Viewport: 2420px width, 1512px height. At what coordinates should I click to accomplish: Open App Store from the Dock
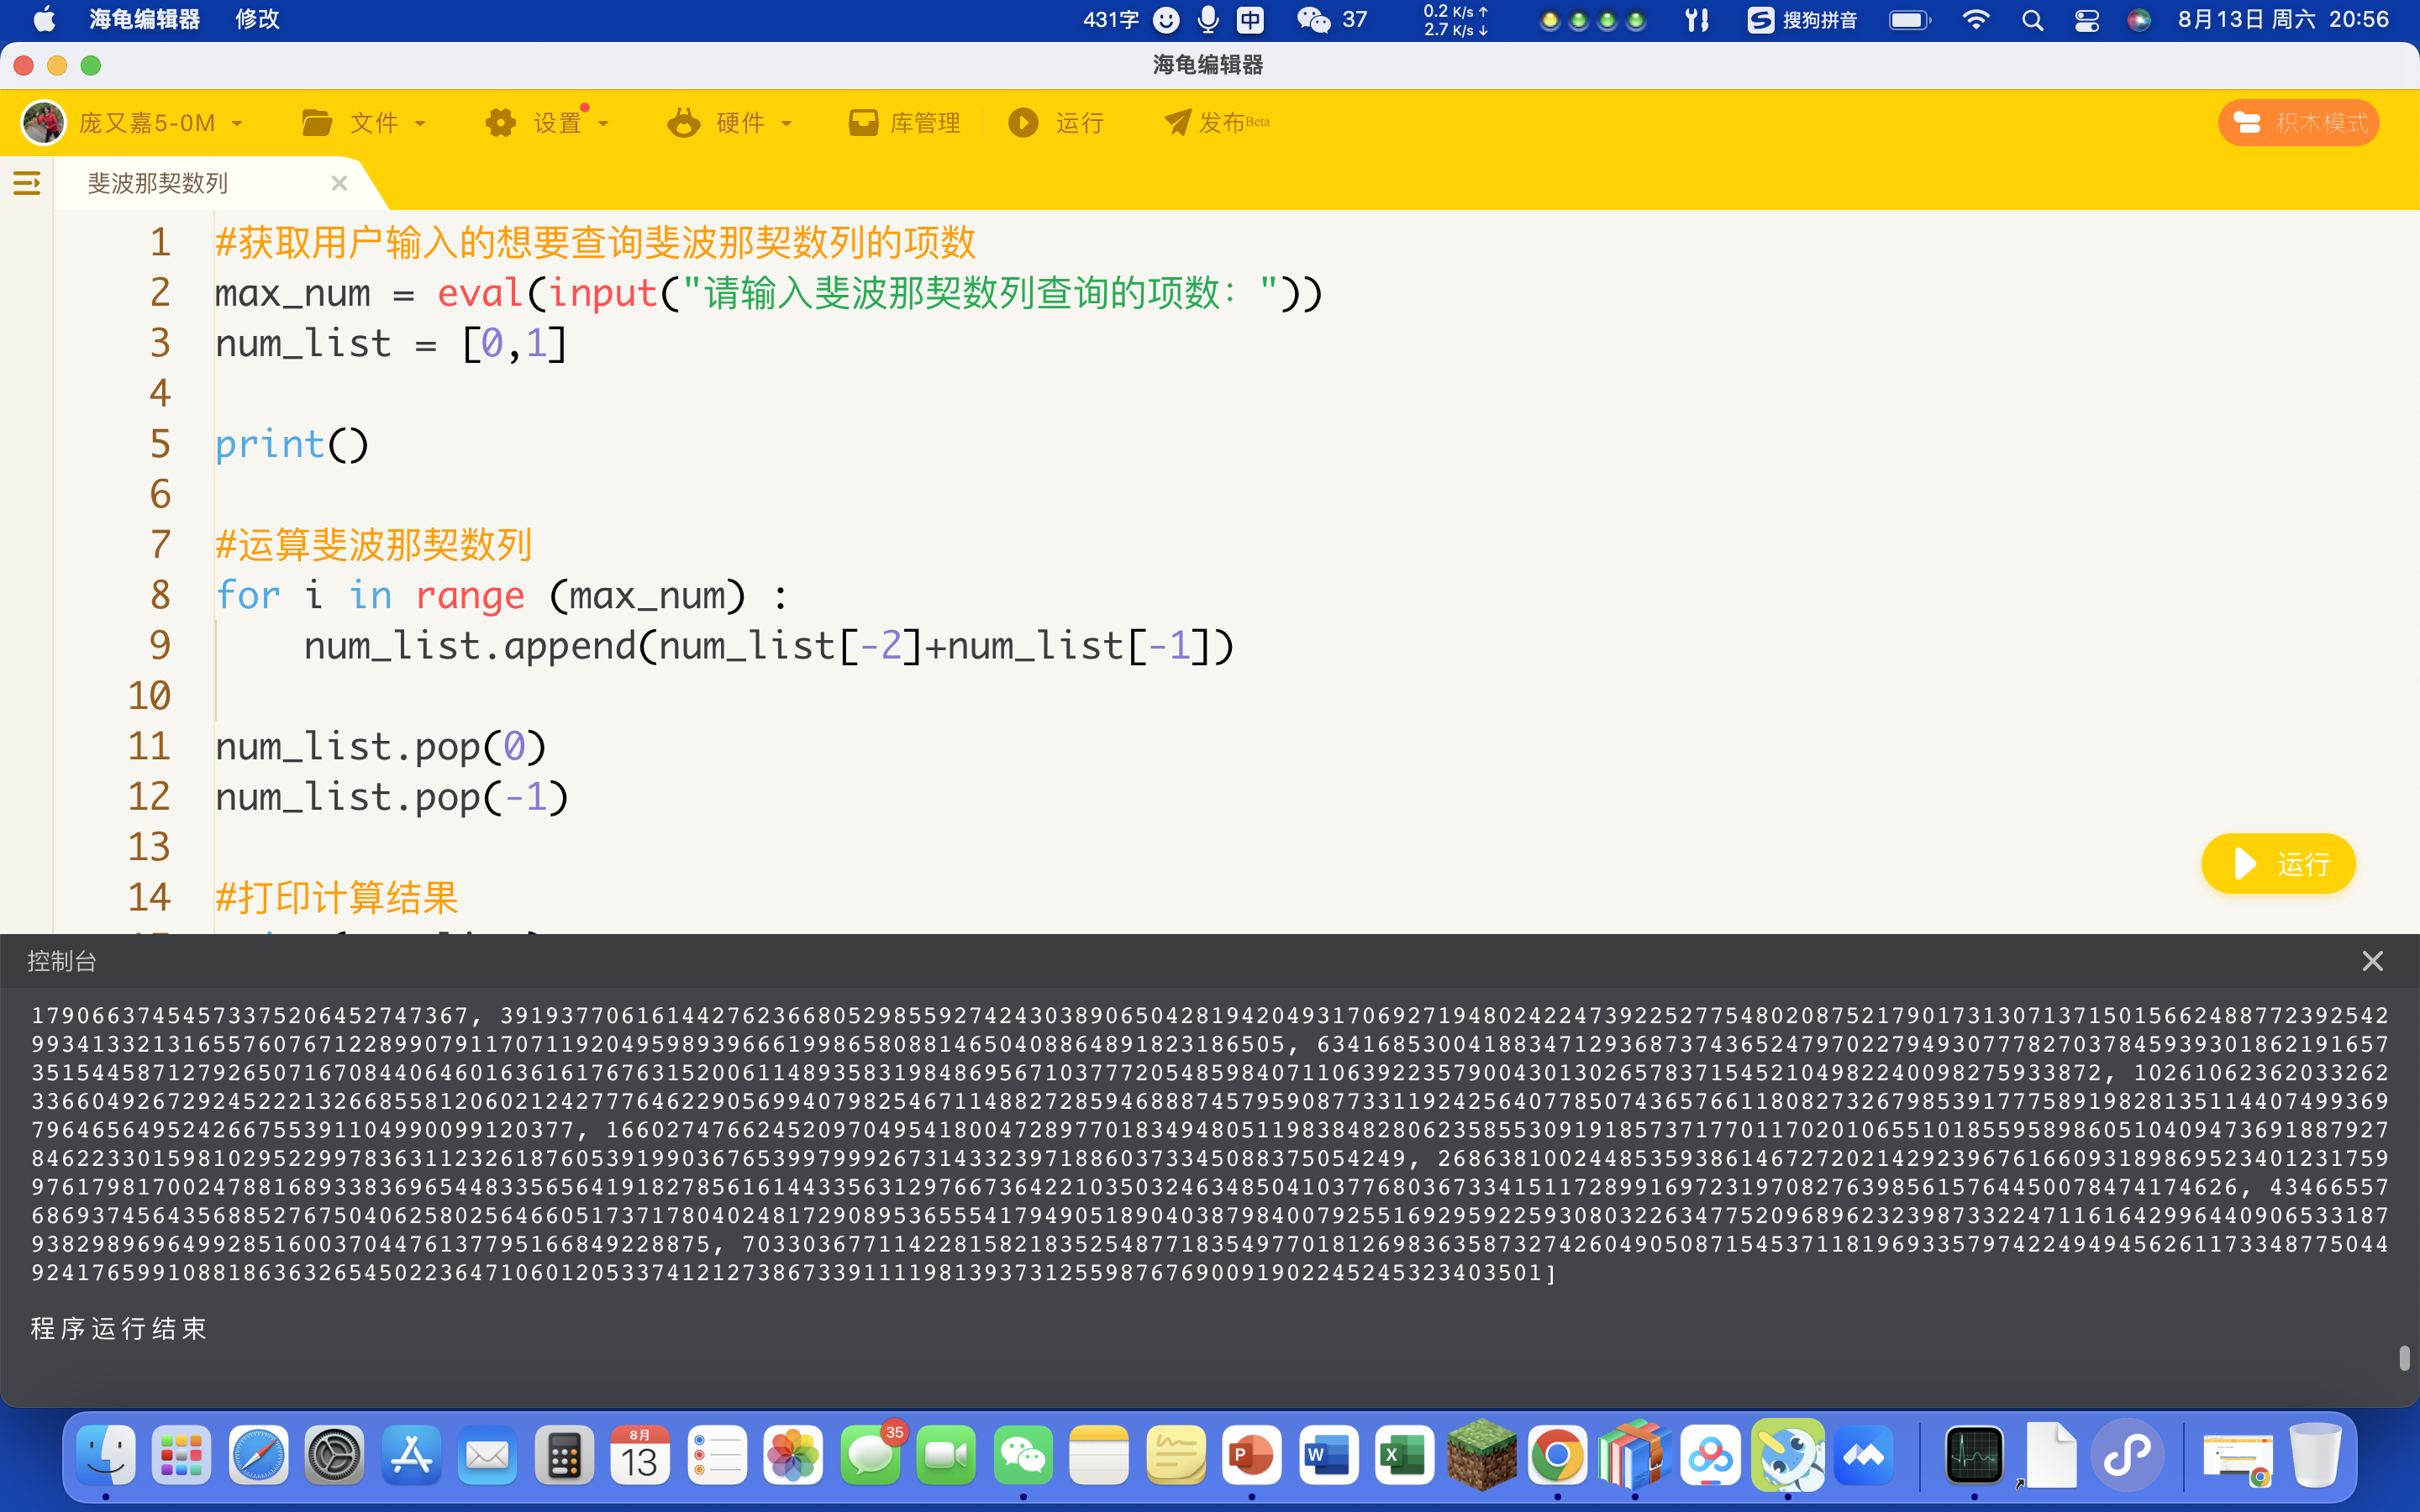pyautogui.click(x=411, y=1454)
